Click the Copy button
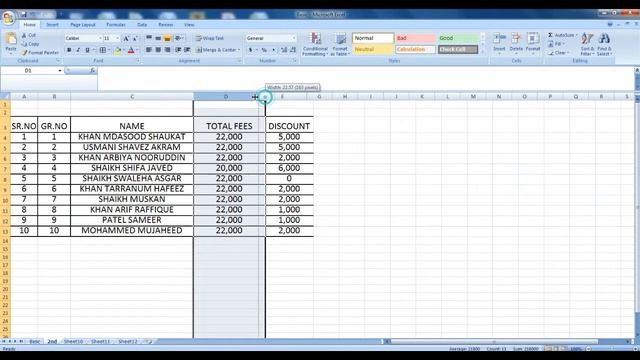The width and height of the screenshot is (640, 360). pyautogui.click(x=30, y=44)
